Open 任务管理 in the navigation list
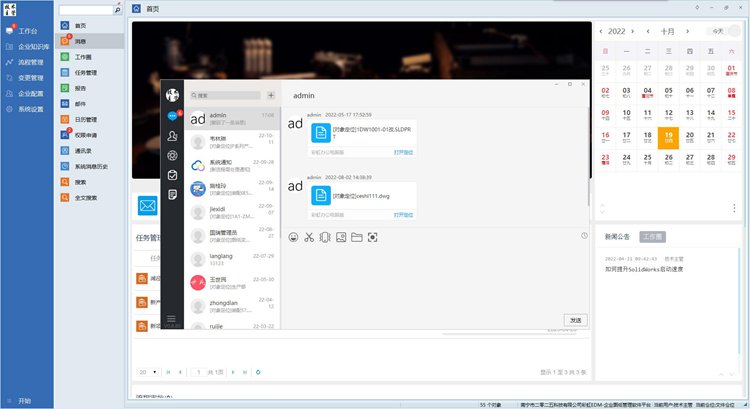 pos(85,72)
